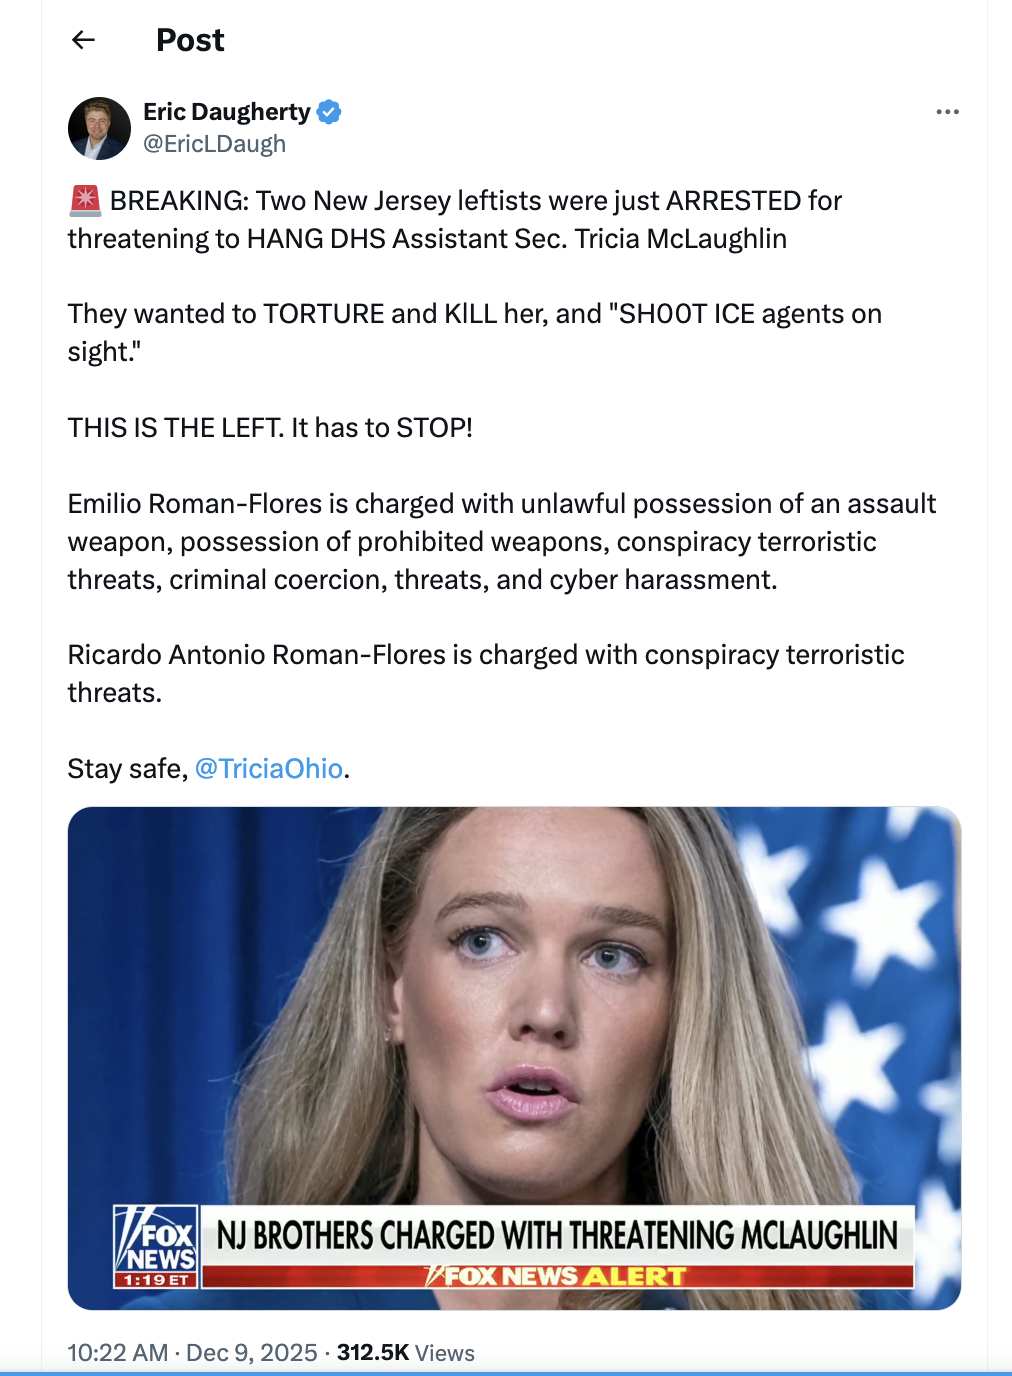The image size is (1012, 1376).
Task: Click the 312.5K Views count
Action: click(406, 1353)
